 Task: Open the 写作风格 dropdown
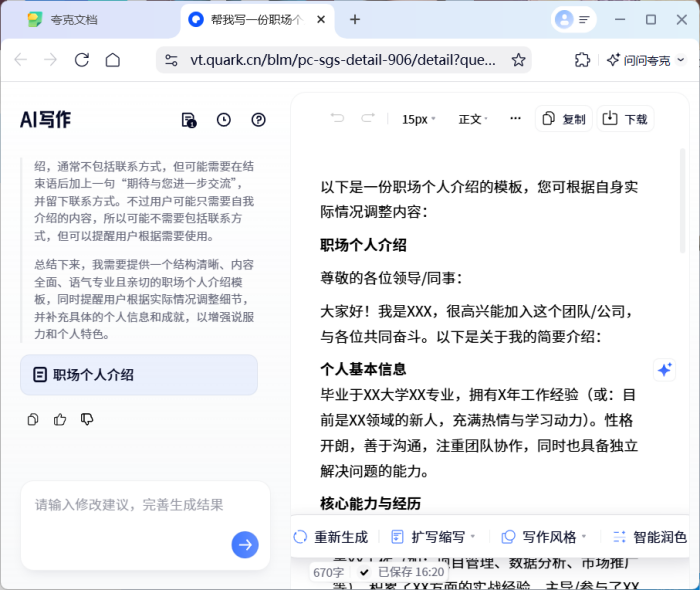(544, 537)
